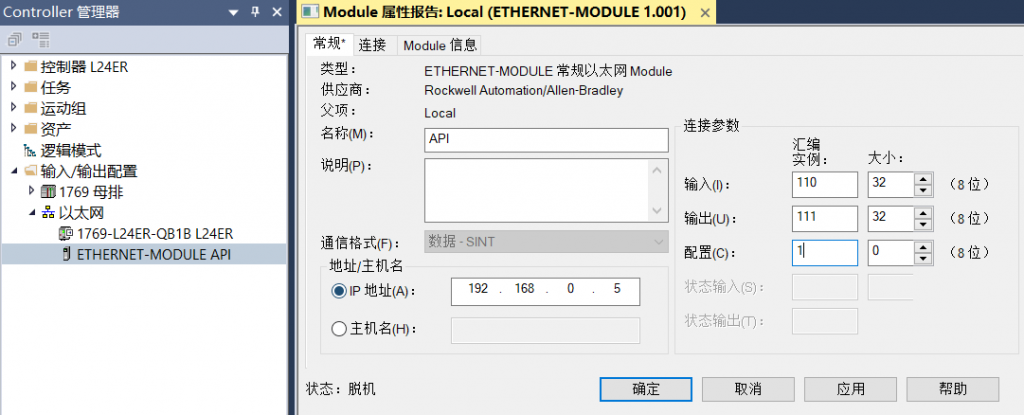Screen dimensions: 1024x415
Task: Select the 主机名 radio button
Action: [x=339, y=329]
